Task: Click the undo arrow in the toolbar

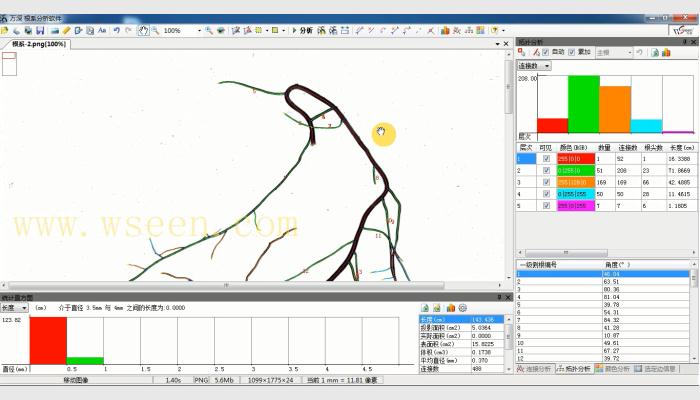Action: click(117, 31)
